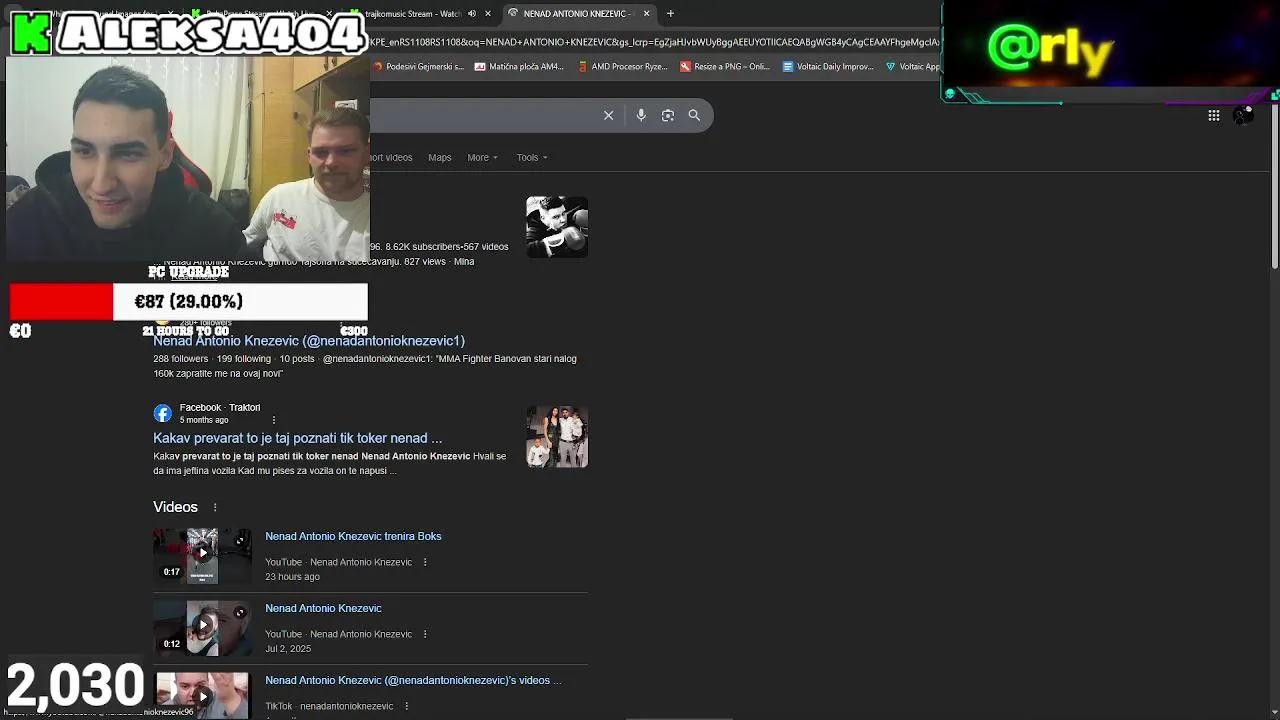Open 'Nenad Antonio Knezevic trenira Boks' video link
This screenshot has width=1280, height=720.
(x=353, y=536)
